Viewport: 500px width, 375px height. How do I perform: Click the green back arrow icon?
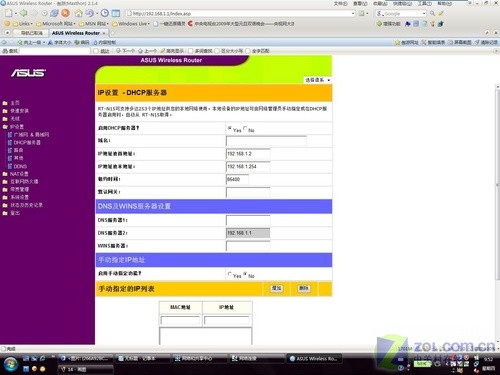23,13
